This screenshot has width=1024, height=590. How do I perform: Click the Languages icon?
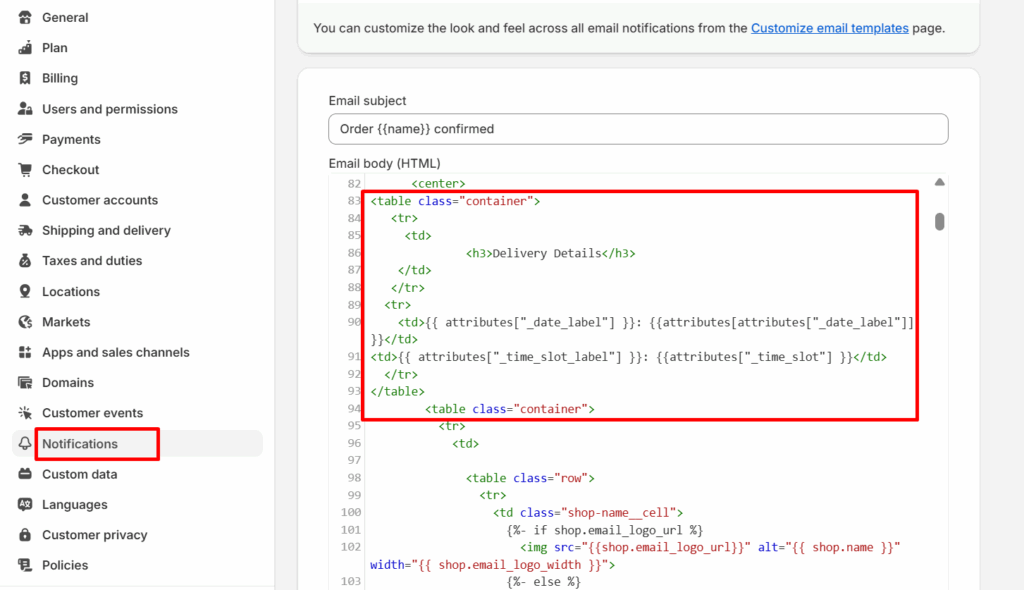(25, 505)
